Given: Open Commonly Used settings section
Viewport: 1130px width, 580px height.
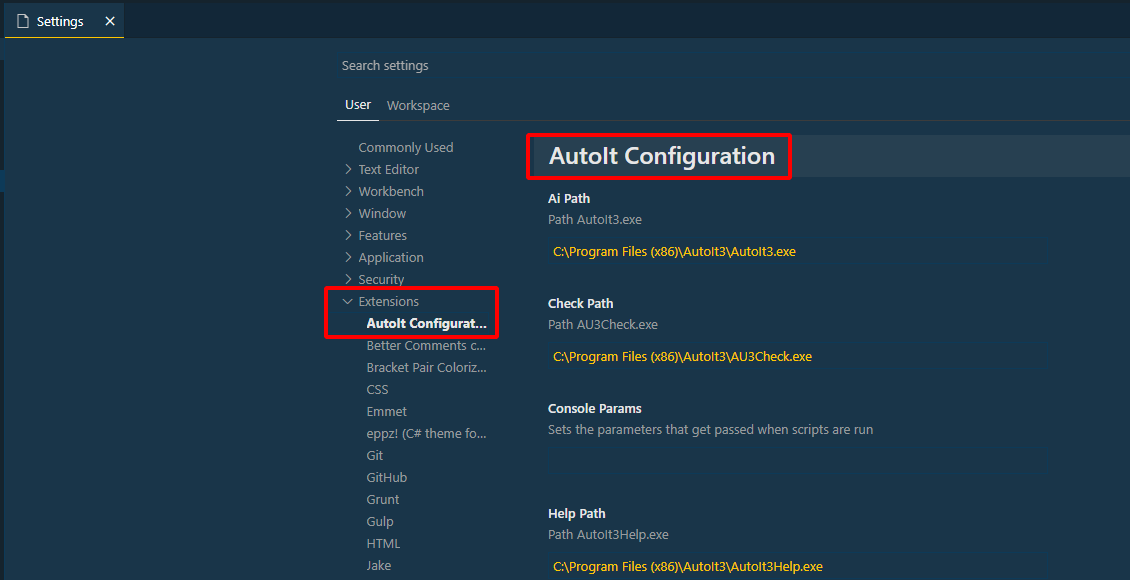Looking at the screenshot, I should click(406, 148).
